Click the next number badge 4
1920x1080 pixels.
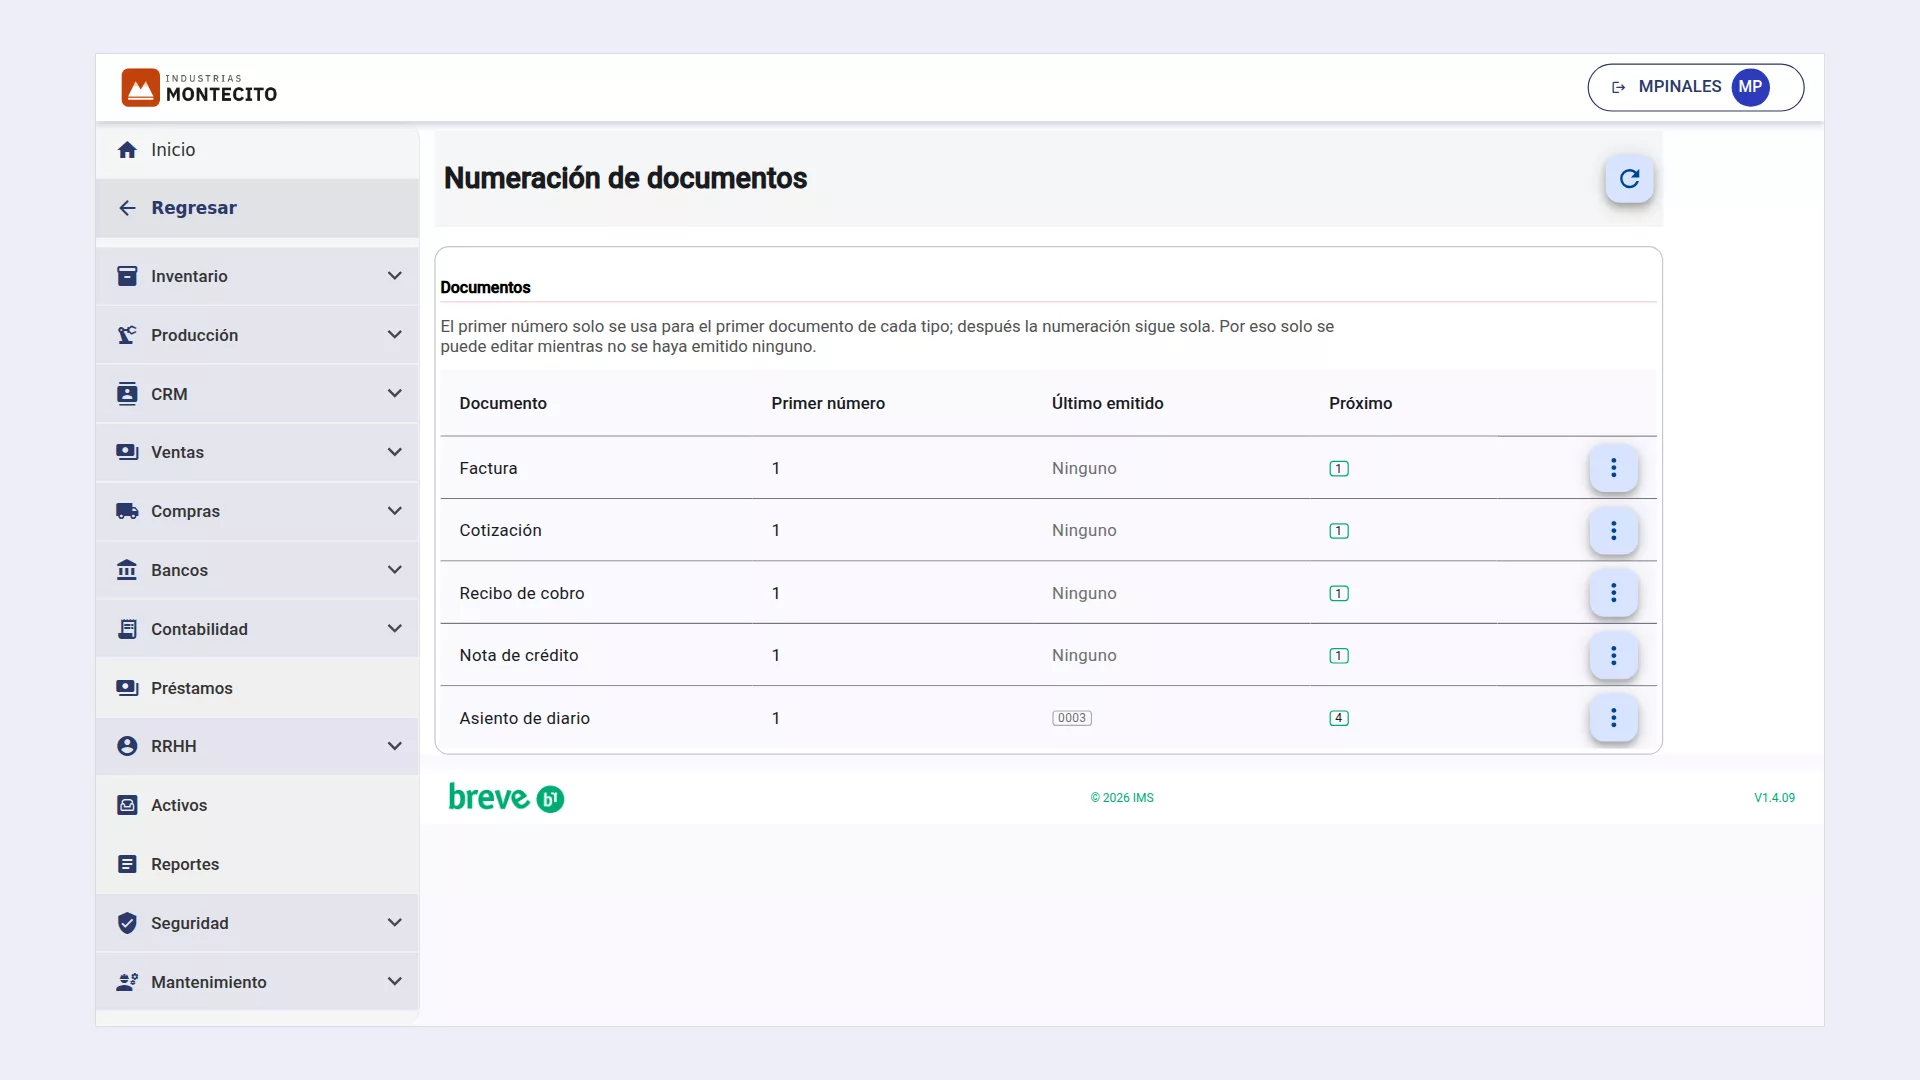tap(1339, 718)
